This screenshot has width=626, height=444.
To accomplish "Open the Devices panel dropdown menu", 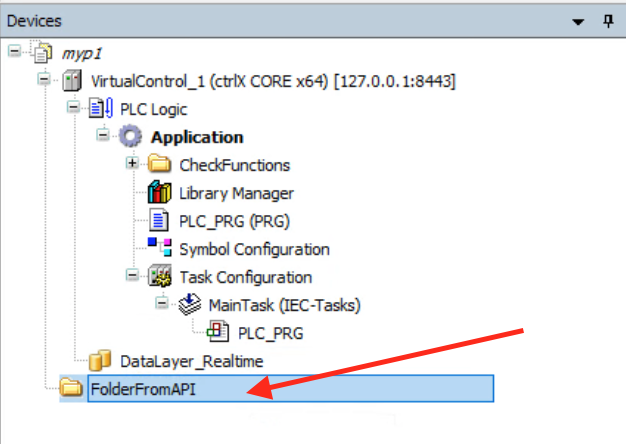I will coord(578,22).
